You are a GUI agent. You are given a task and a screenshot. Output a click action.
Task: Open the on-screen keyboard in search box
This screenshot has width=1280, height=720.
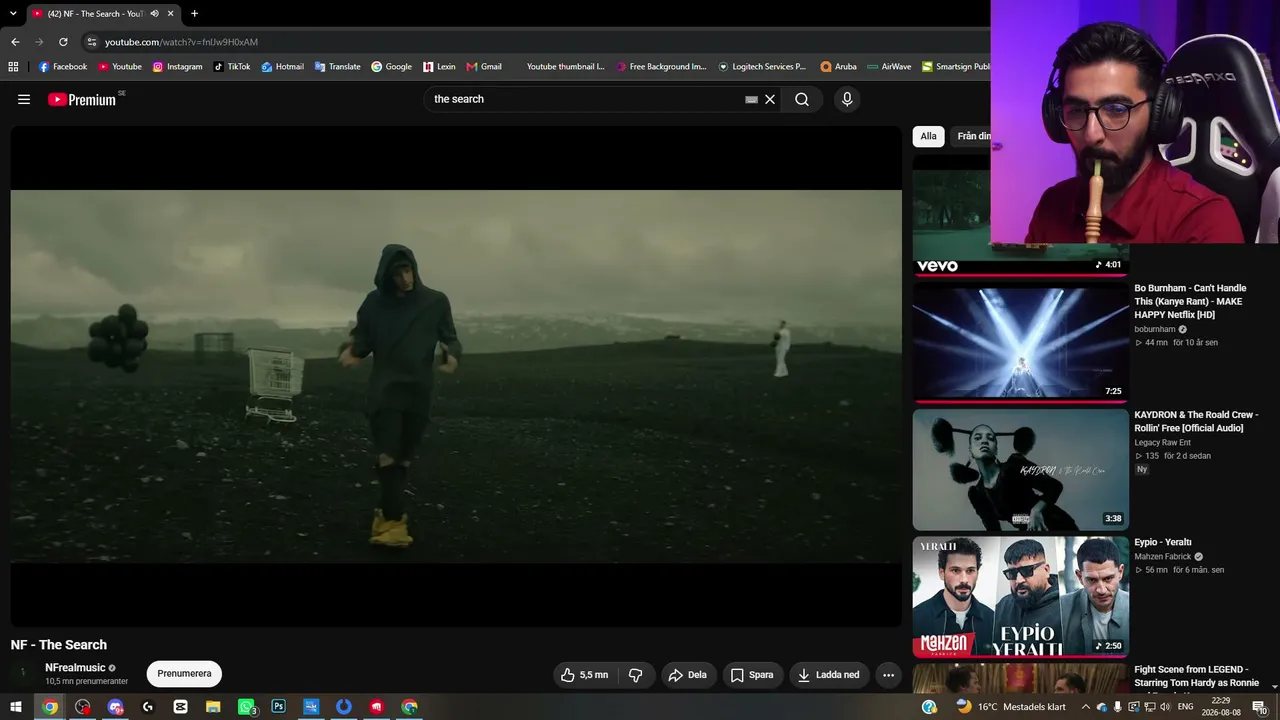coord(751,99)
